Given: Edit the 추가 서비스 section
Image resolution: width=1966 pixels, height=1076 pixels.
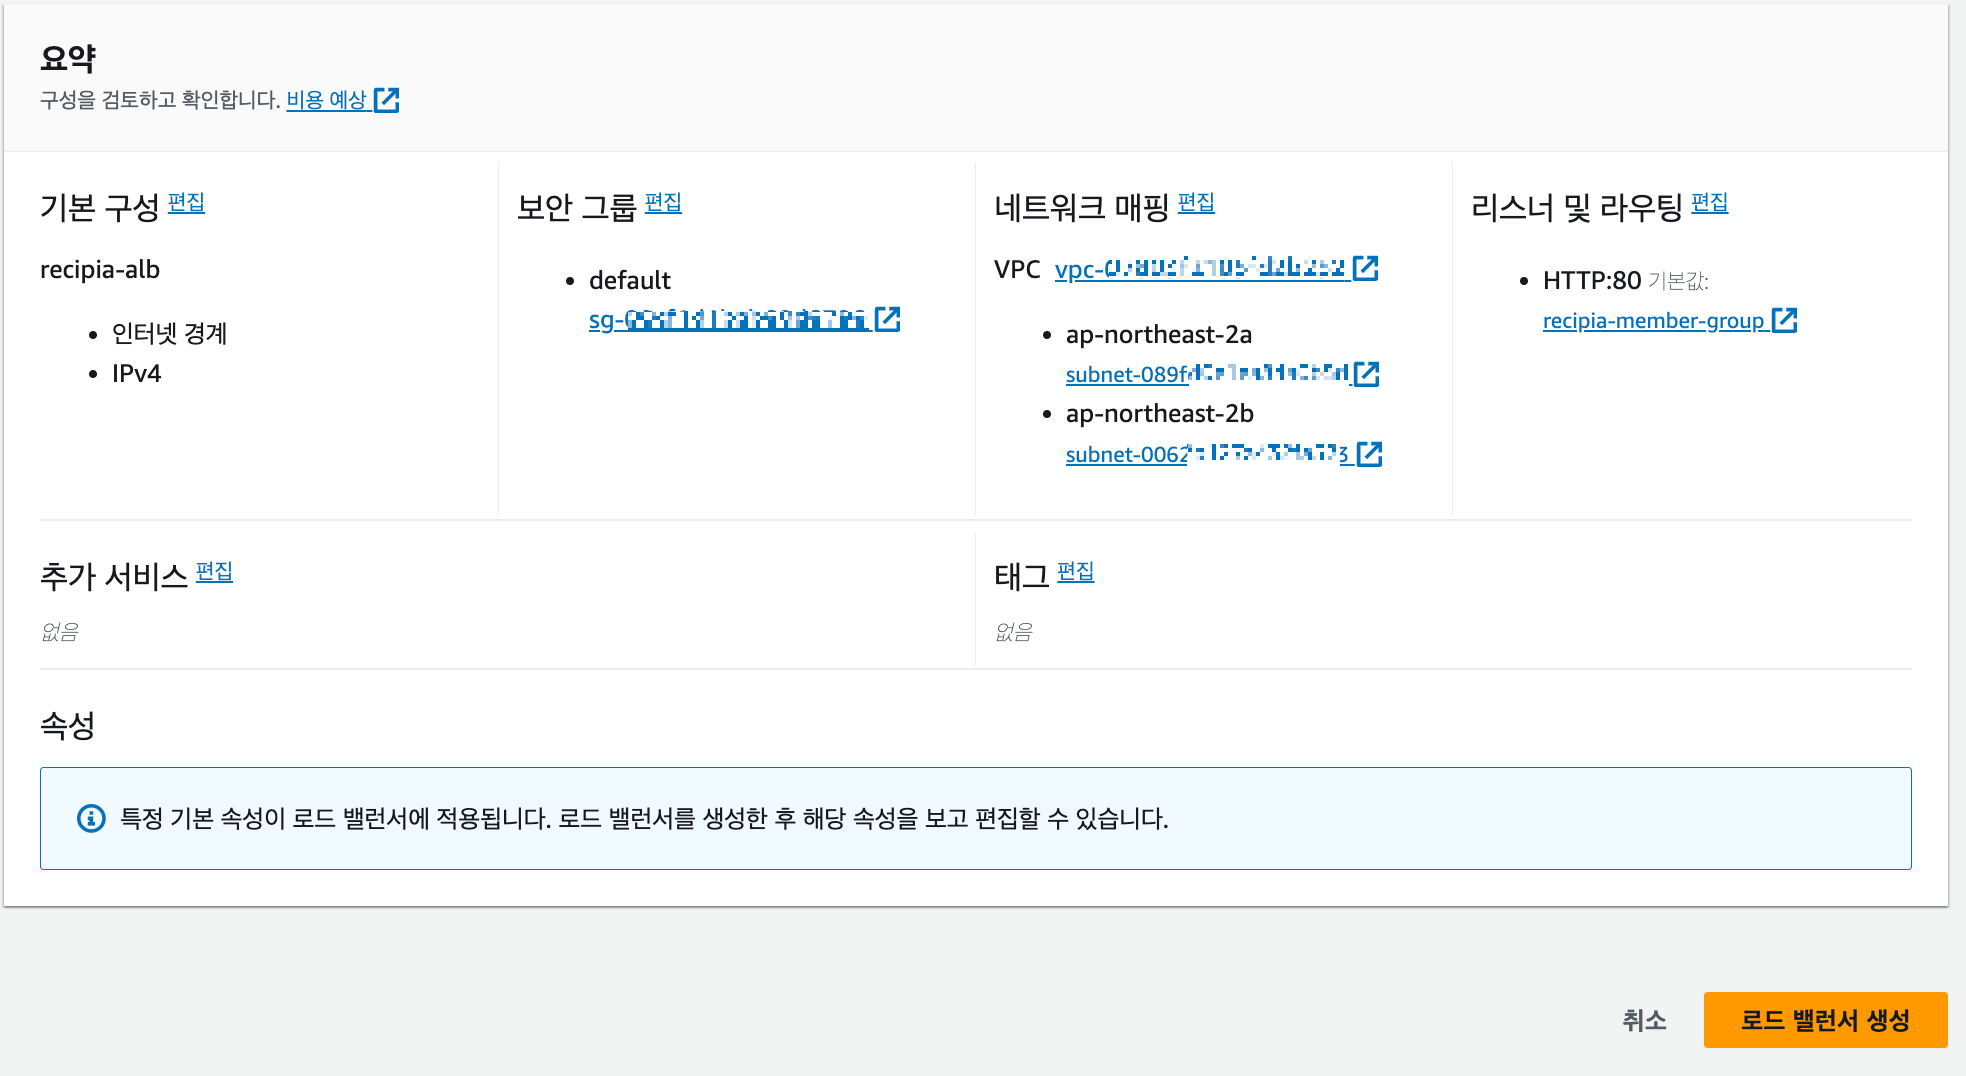Looking at the screenshot, I should [214, 572].
